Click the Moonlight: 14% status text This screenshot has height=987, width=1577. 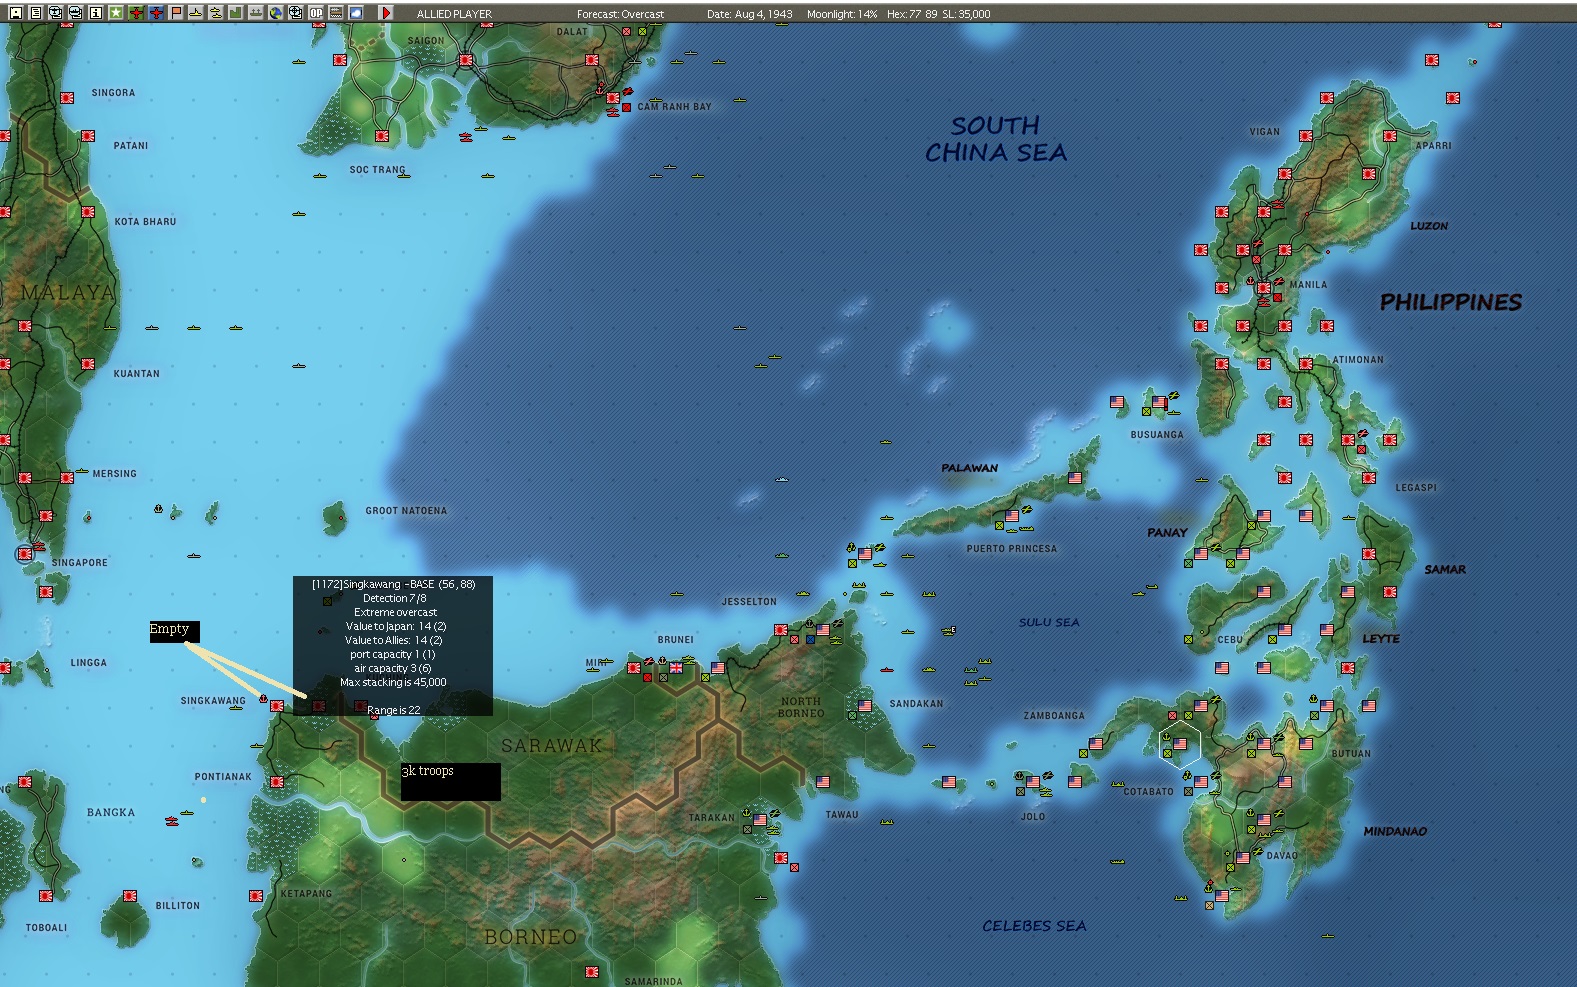pyautogui.click(x=842, y=14)
